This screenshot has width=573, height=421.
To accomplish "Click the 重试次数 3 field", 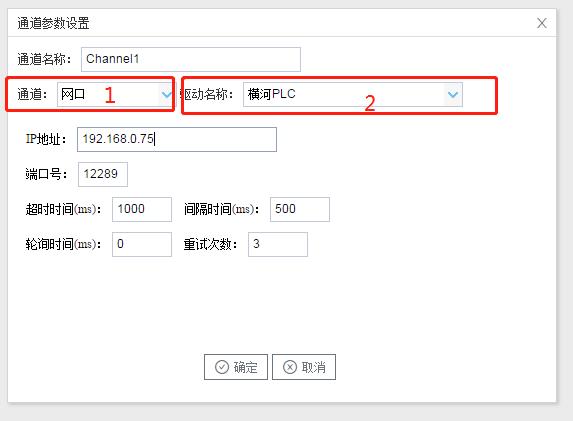I will tap(278, 244).
